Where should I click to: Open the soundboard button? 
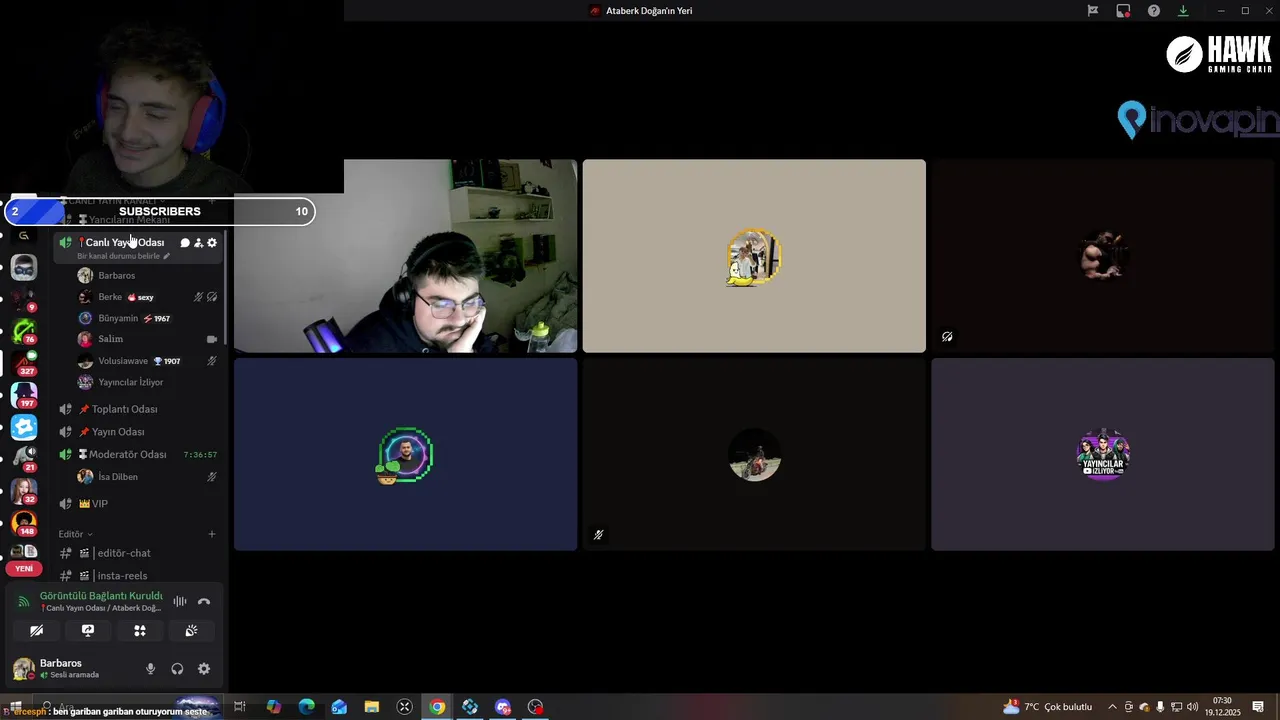click(191, 631)
